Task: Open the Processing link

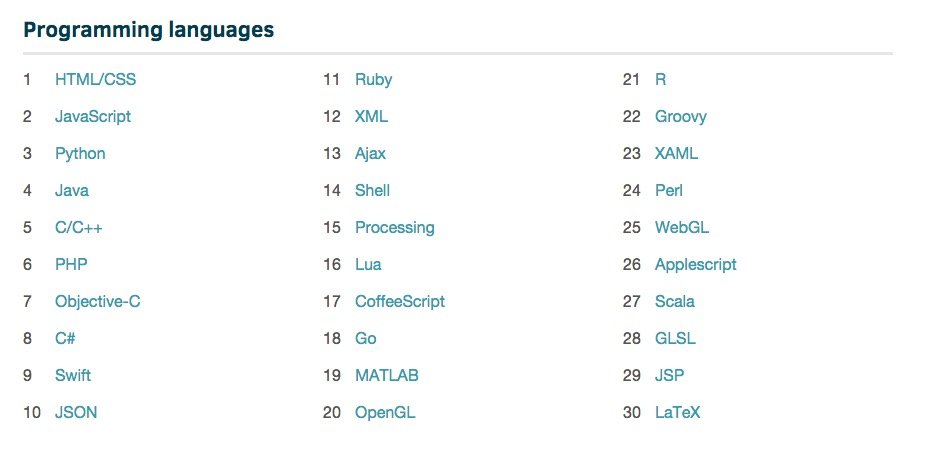Action: click(395, 227)
